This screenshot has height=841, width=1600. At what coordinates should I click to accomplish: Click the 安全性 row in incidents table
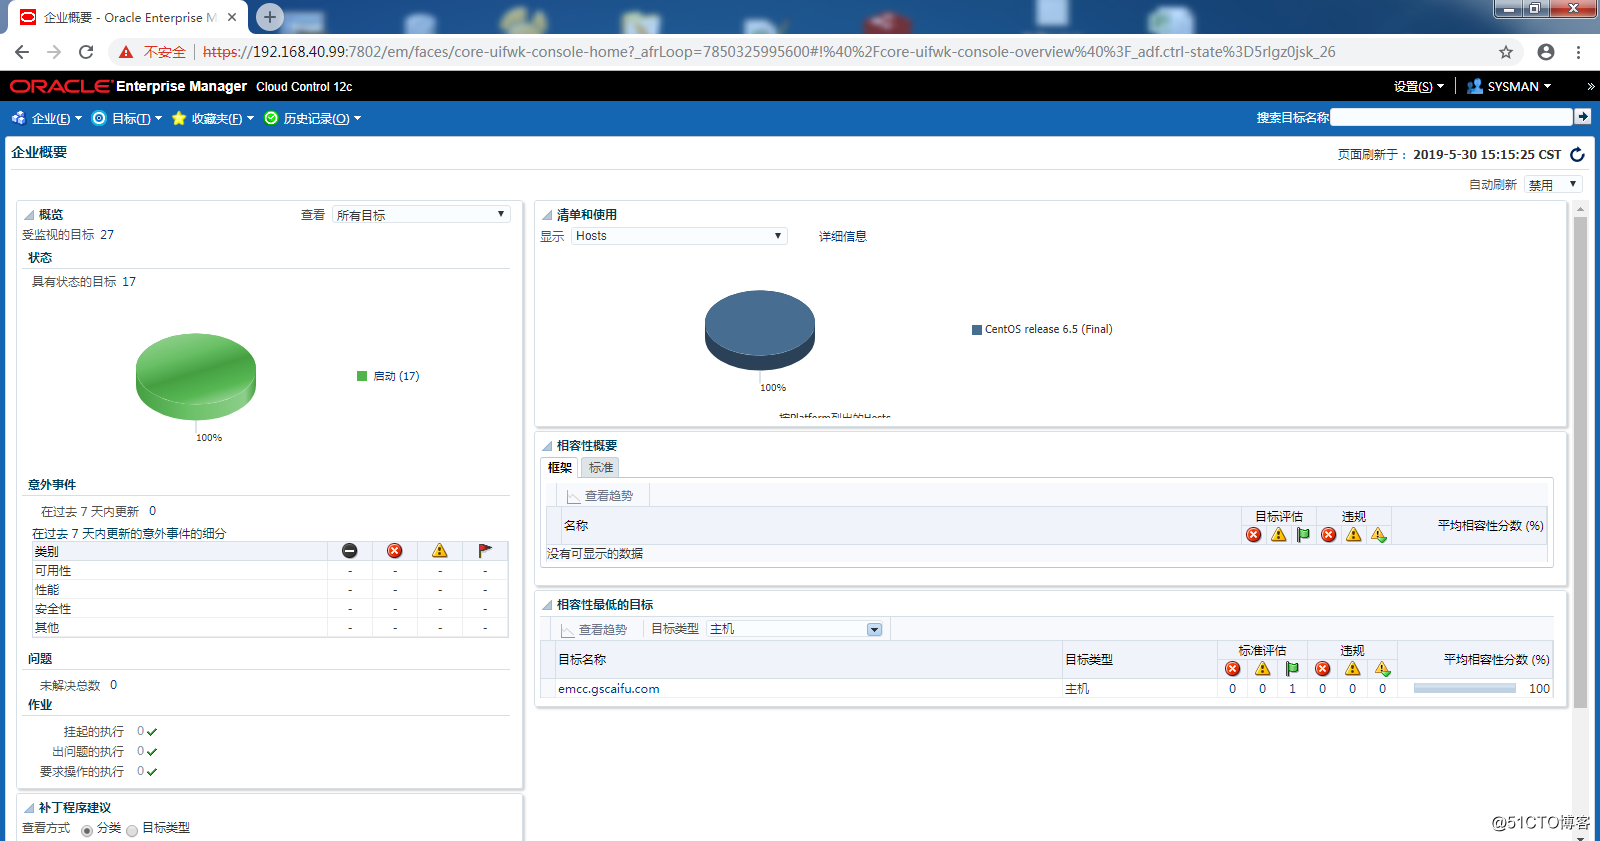click(270, 609)
